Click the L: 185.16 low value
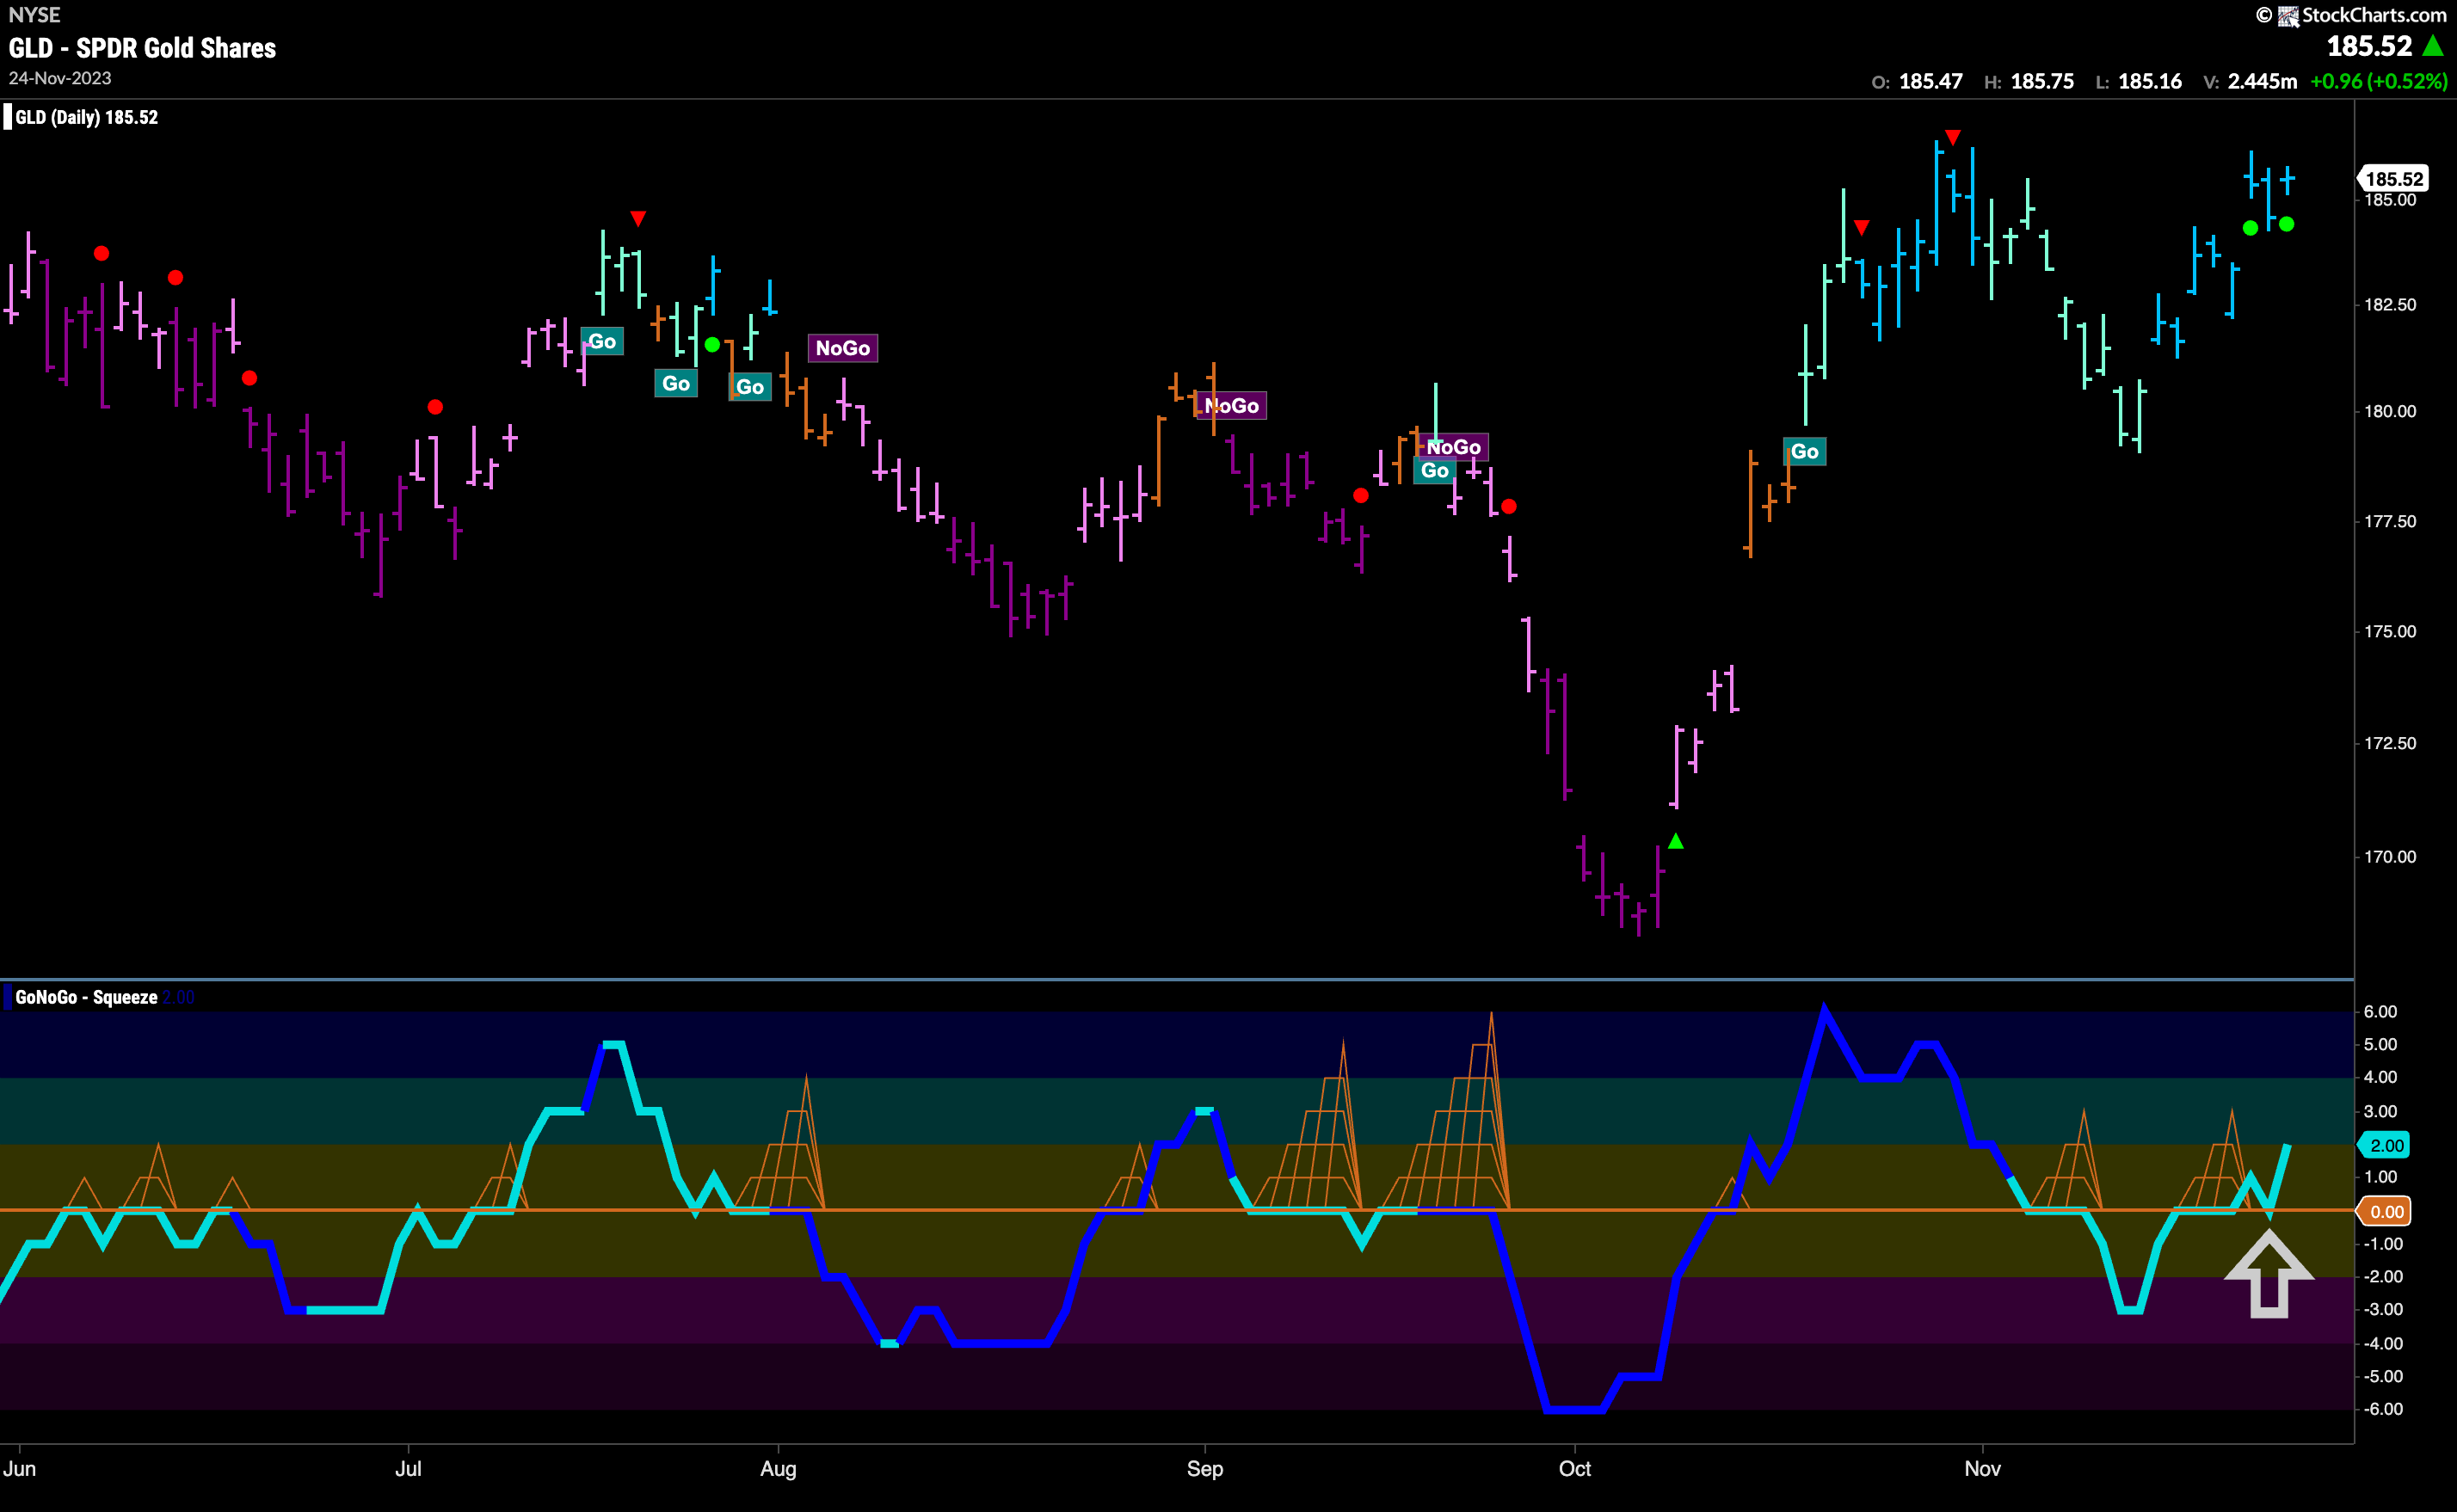The image size is (2457, 1512). [2138, 81]
